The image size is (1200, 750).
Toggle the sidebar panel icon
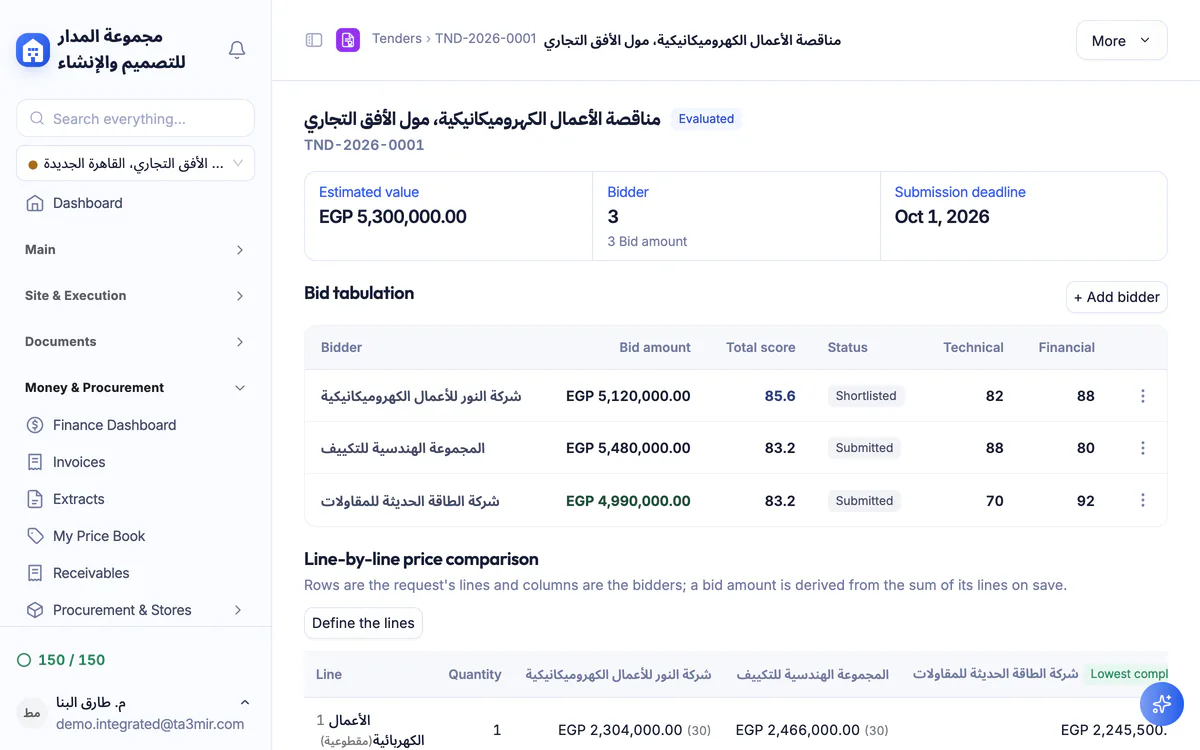pos(314,40)
